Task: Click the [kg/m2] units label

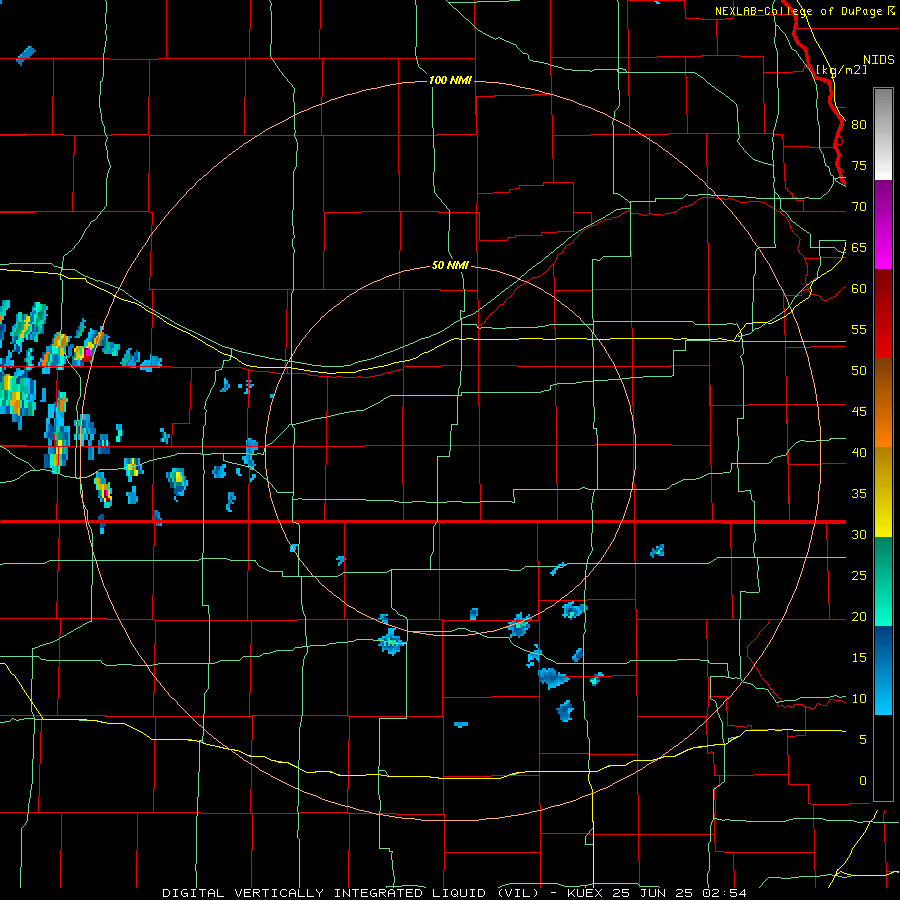Action: coord(841,69)
